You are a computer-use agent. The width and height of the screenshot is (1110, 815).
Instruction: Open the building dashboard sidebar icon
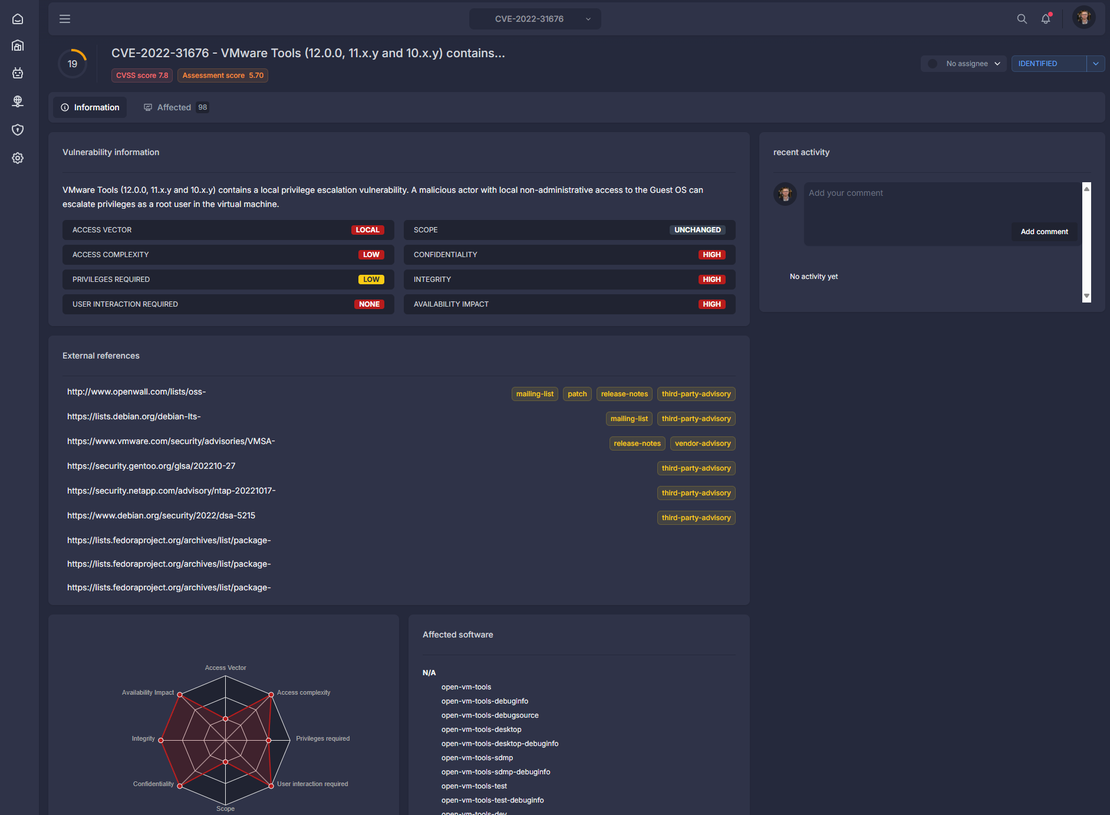pyautogui.click(x=18, y=46)
